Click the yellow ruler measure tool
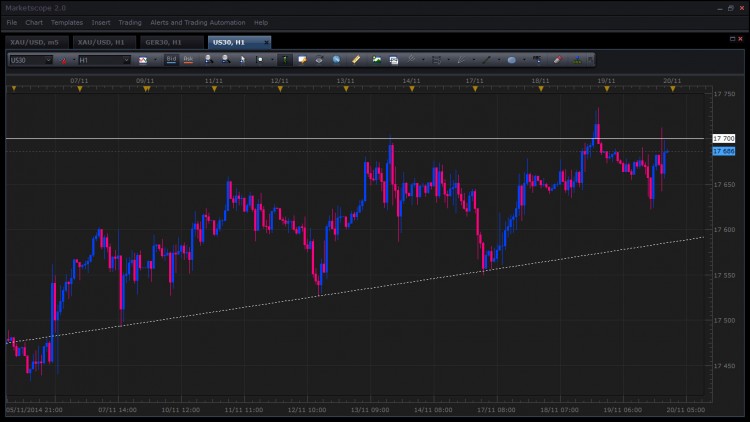 pos(356,59)
